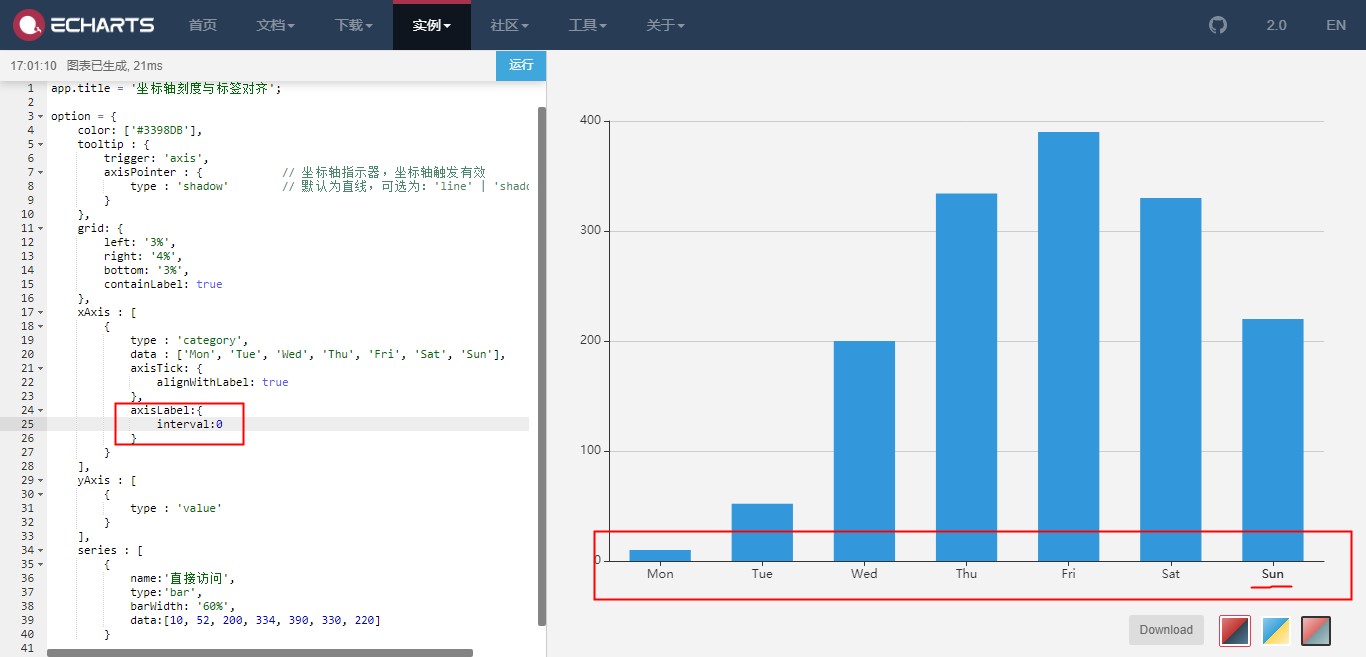Screen dimensions: 1366x657
Task: Click the 'Sun' x-axis label
Action: coord(1272,574)
